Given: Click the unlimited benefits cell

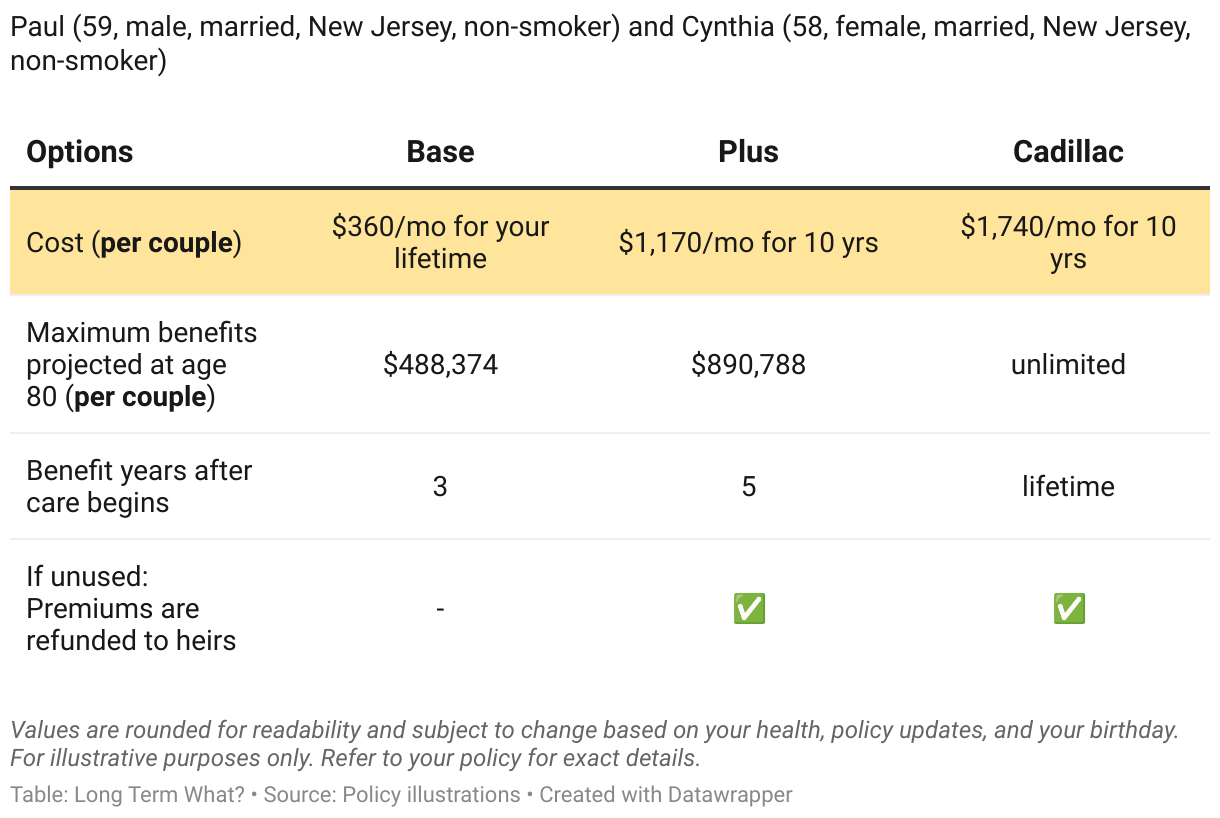Looking at the screenshot, I should tap(1068, 365).
